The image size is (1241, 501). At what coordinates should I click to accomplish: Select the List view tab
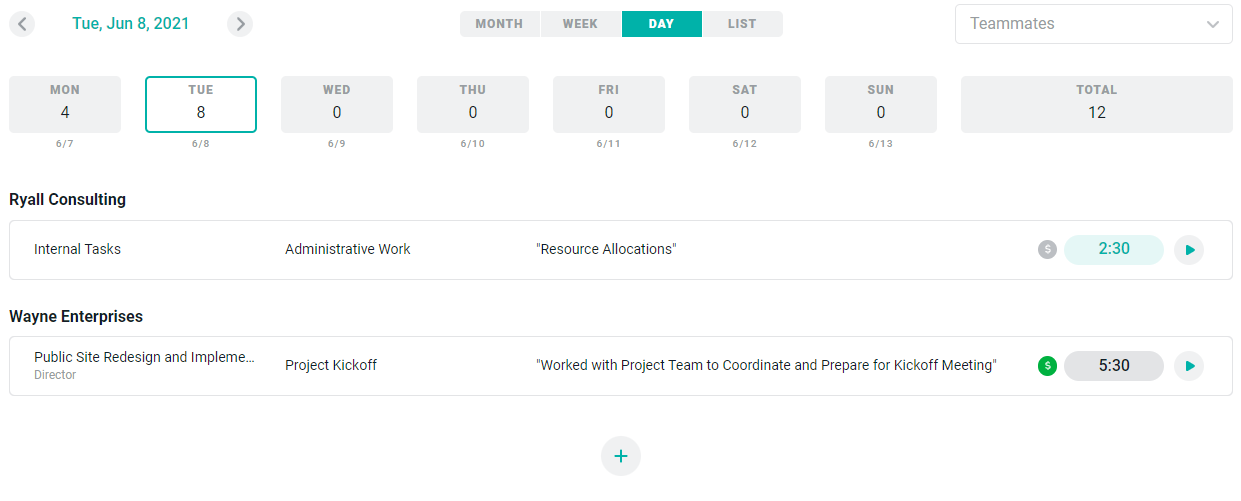pyautogui.click(x=742, y=24)
